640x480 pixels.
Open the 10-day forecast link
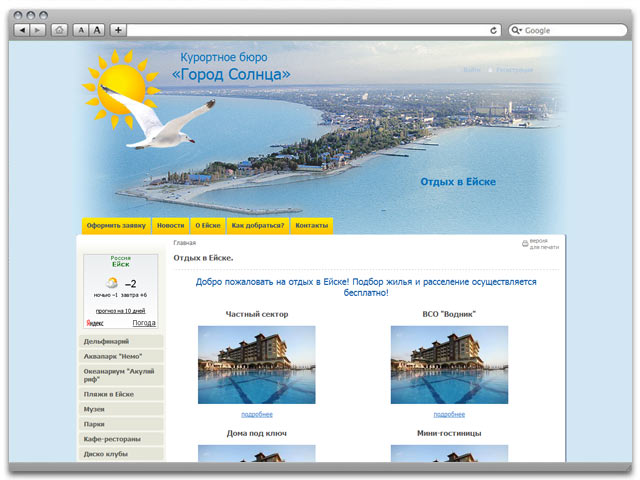(120, 311)
